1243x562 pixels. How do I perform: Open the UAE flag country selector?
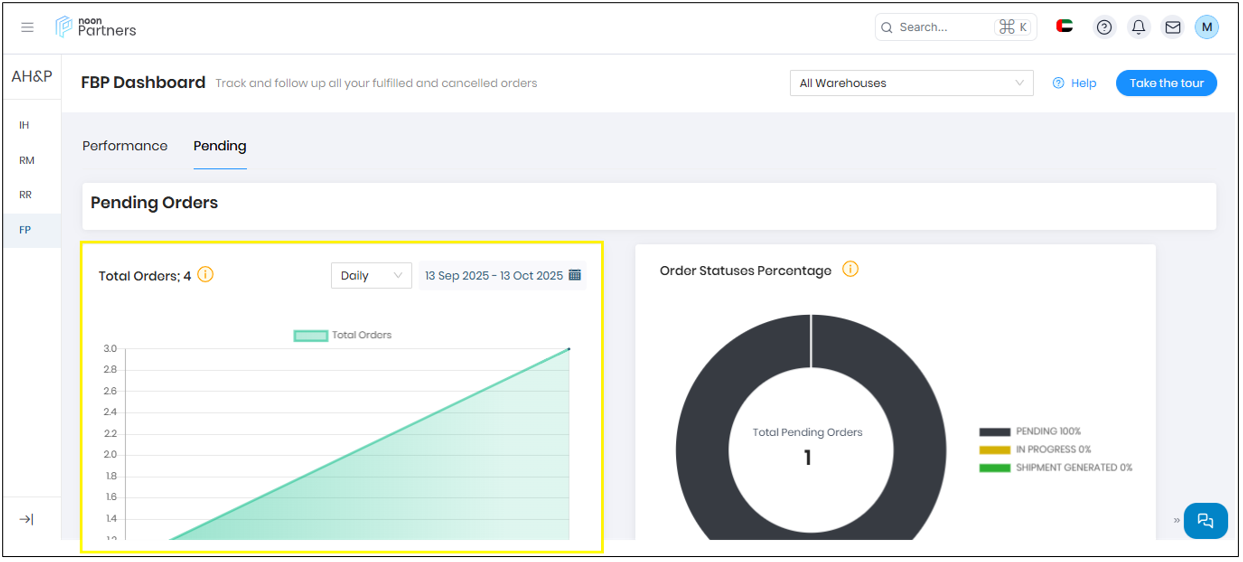[1065, 27]
